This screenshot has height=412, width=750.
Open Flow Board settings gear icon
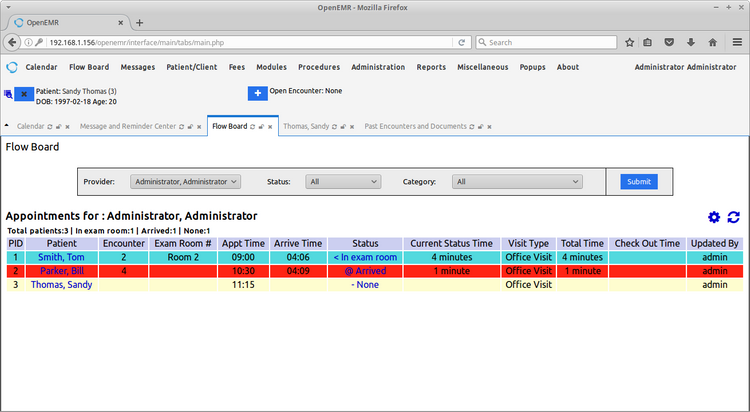tap(714, 217)
